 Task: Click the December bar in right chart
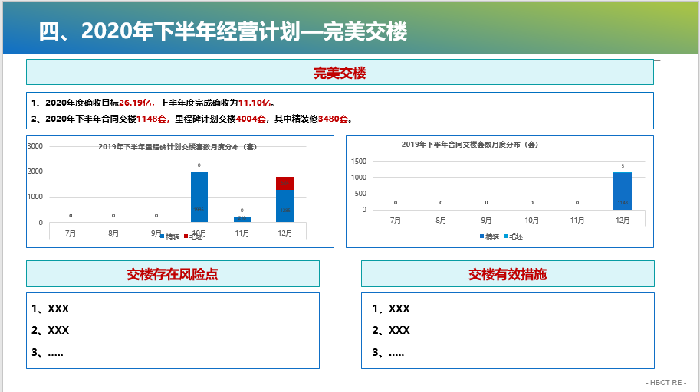tap(622, 191)
